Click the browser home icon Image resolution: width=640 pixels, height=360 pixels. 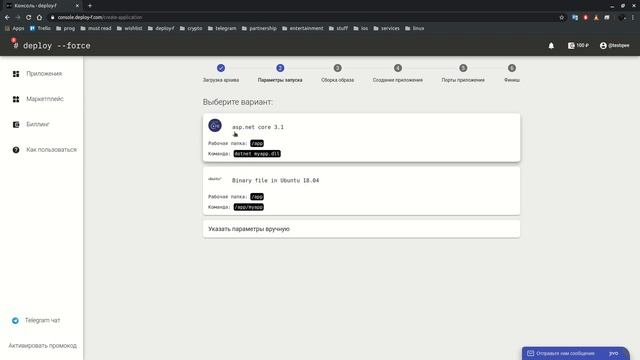pos(39,18)
